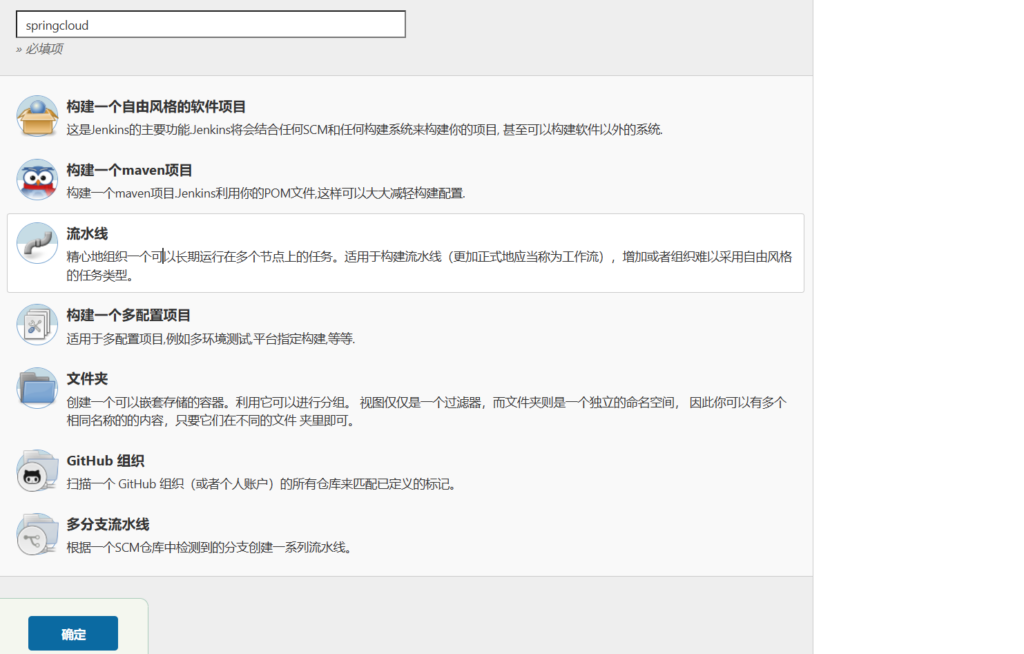Image resolution: width=1024 pixels, height=654 pixels.
Task: Choose the 文件夹 item title
Action: [x=87, y=379]
